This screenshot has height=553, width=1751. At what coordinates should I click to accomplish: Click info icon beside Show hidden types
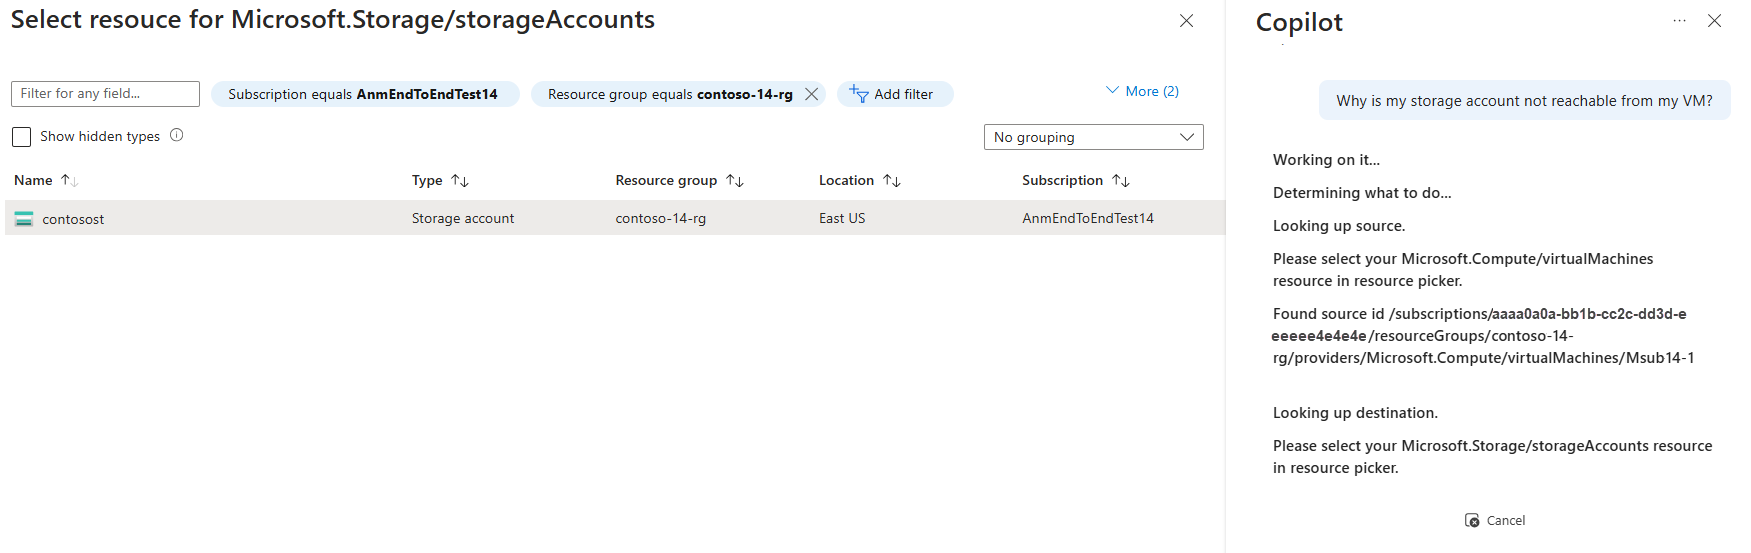(177, 135)
